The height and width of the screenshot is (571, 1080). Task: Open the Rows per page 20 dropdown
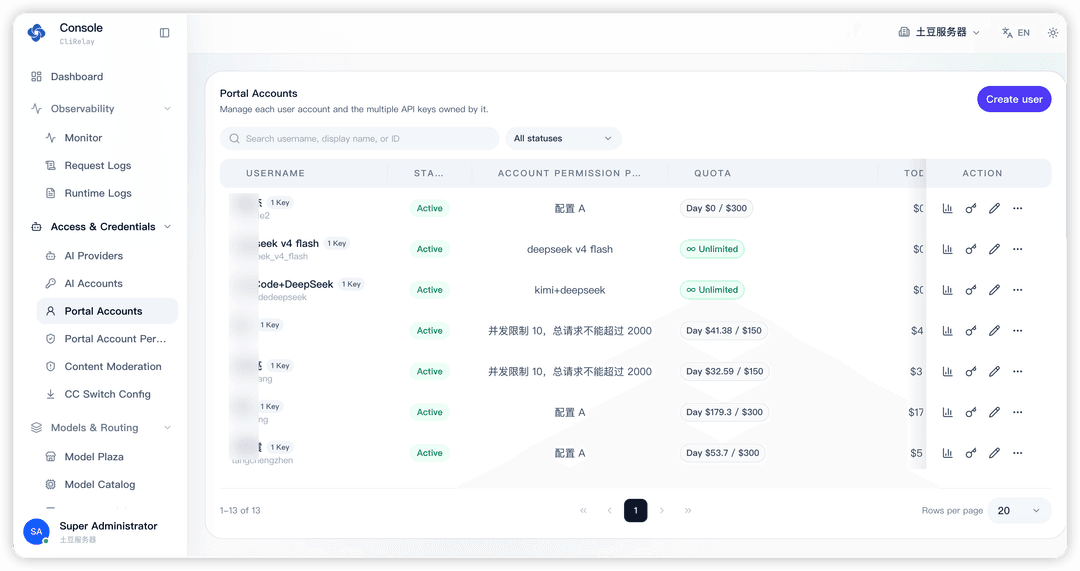(1019, 510)
